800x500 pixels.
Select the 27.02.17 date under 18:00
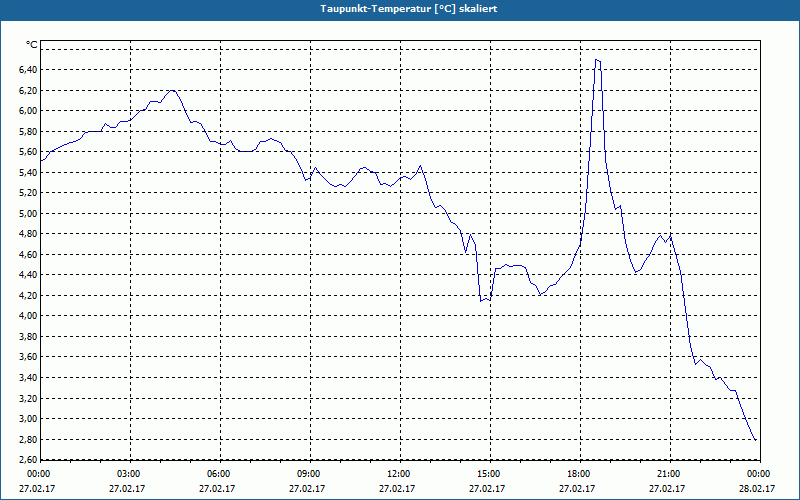pos(577,488)
